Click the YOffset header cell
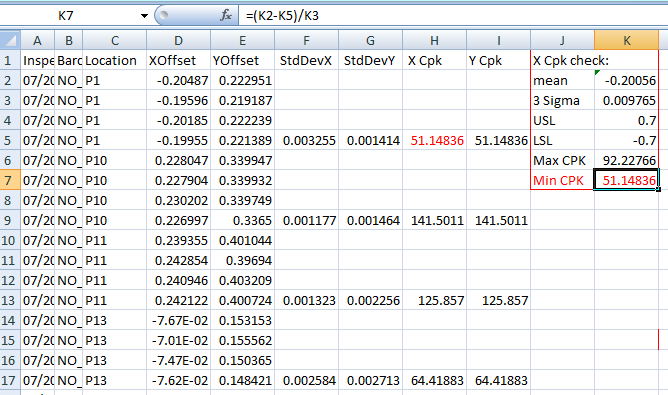668x395 pixels. (242, 61)
